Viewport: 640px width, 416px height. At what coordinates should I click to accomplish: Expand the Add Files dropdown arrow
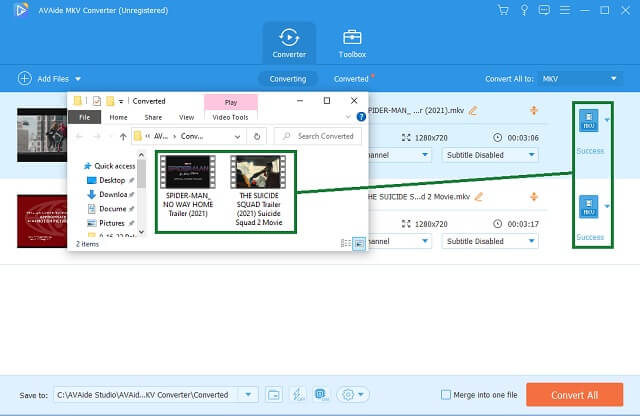pos(78,79)
